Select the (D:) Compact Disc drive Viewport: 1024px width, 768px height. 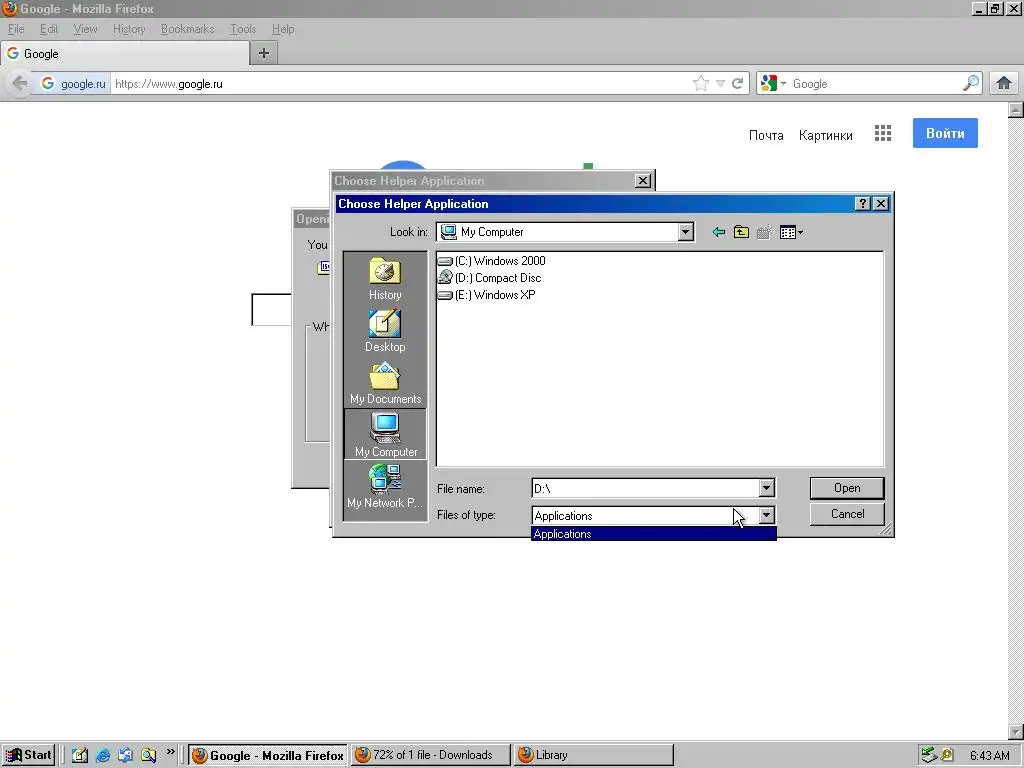[x=490, y=278]
